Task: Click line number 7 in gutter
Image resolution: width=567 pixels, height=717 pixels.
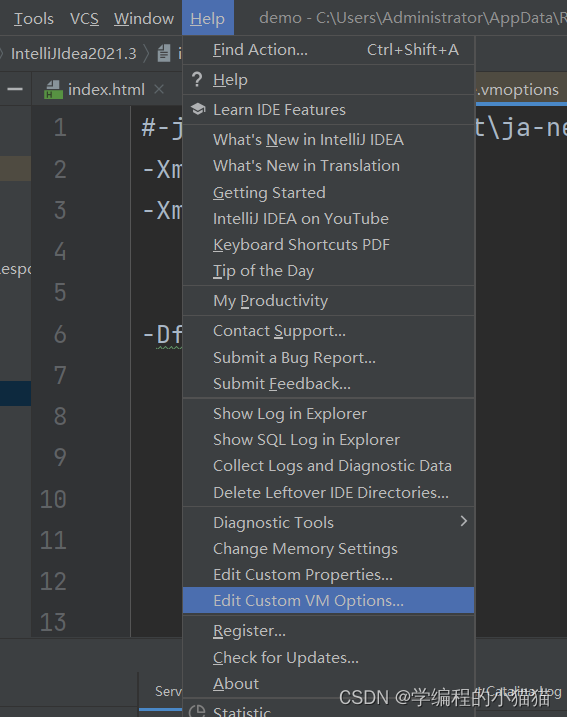Action: (60, 375)
